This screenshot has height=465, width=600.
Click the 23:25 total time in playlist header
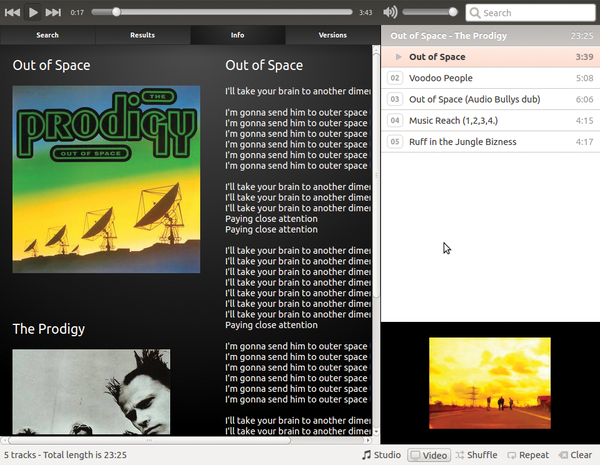(582, 36)
